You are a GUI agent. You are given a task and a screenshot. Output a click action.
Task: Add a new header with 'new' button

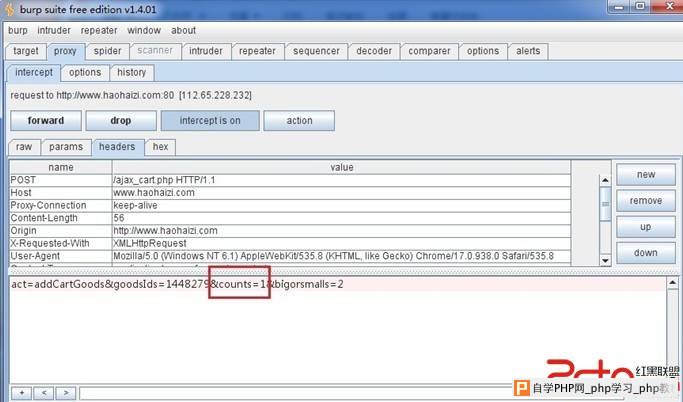(646, 175)
